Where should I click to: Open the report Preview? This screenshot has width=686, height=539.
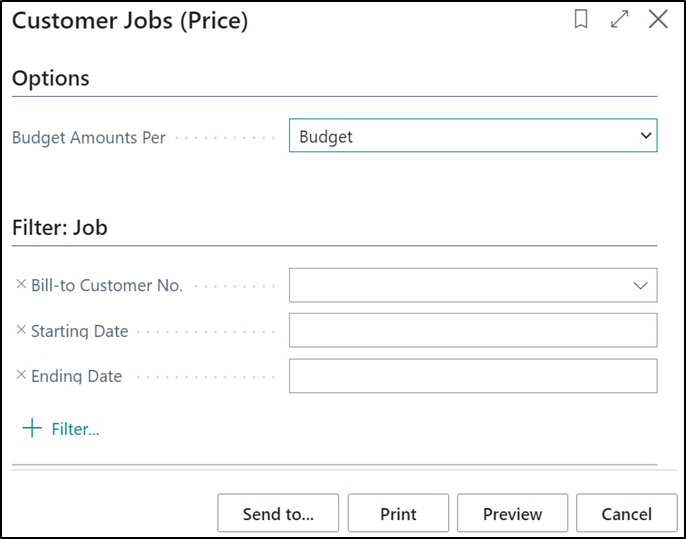coord(512,514)
